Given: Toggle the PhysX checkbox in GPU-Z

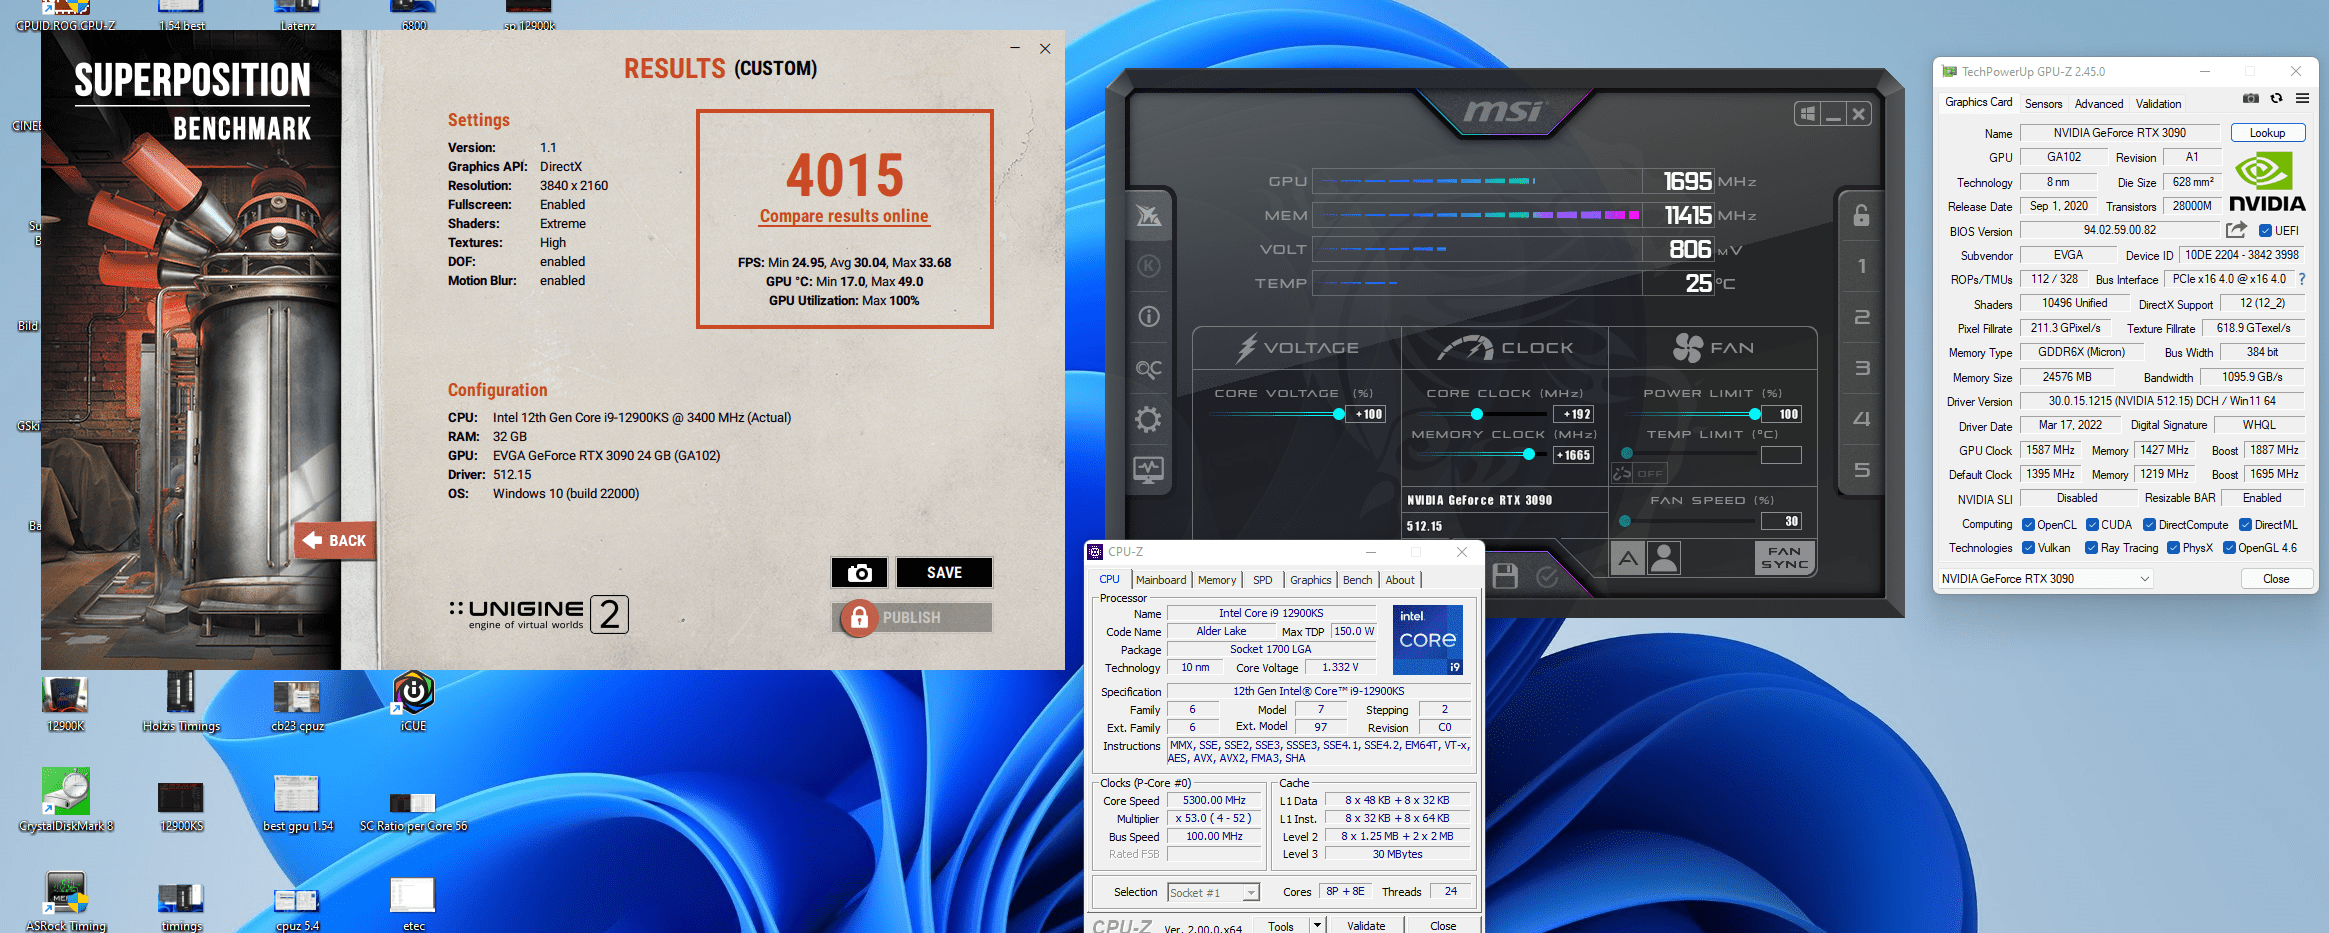Looking at the screenshot, I should tap(2173, 548).
